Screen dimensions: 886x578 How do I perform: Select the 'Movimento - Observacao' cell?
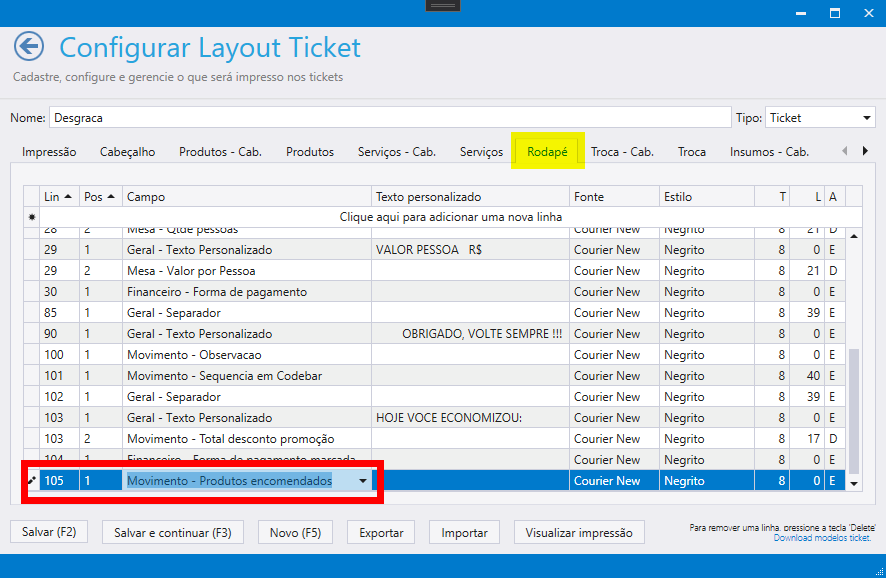[x=247, y=355]
